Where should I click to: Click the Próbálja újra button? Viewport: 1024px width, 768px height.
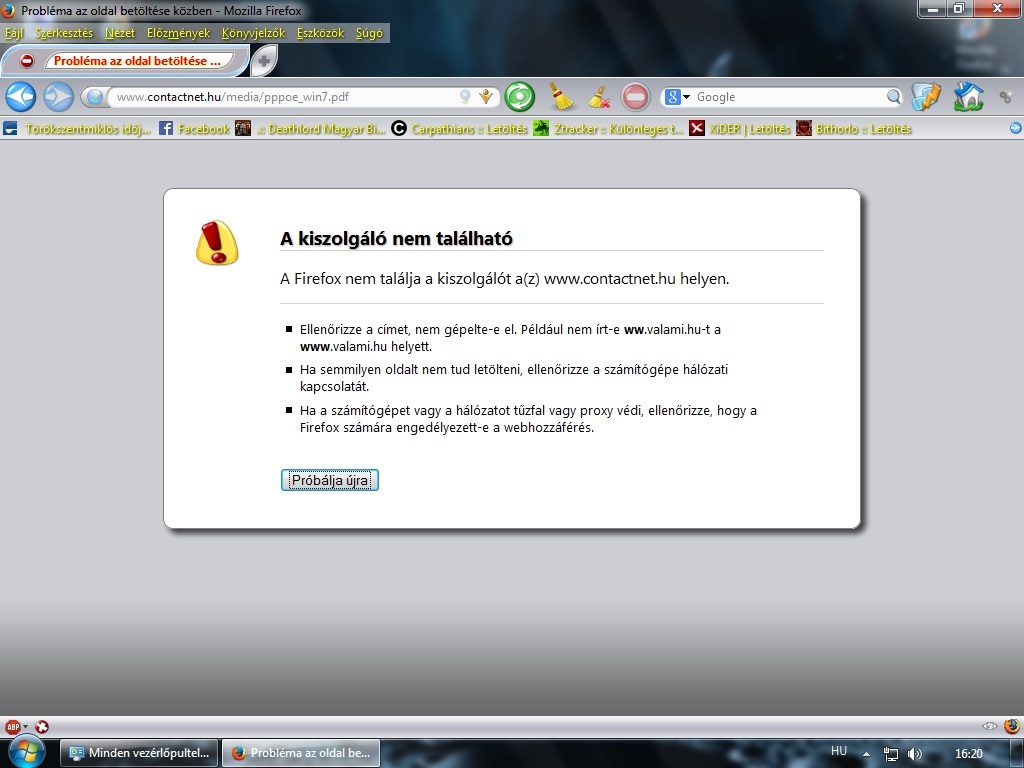point(330,480)
